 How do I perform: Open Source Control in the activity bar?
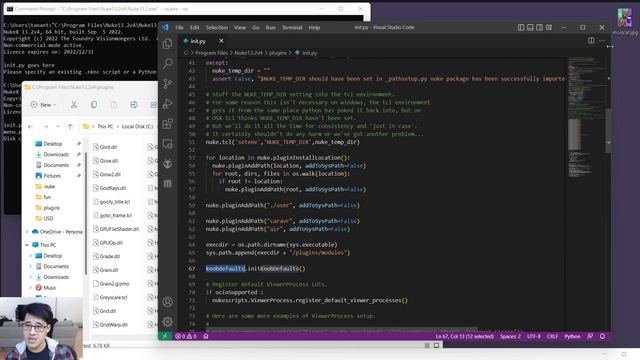tap(167, 83)
